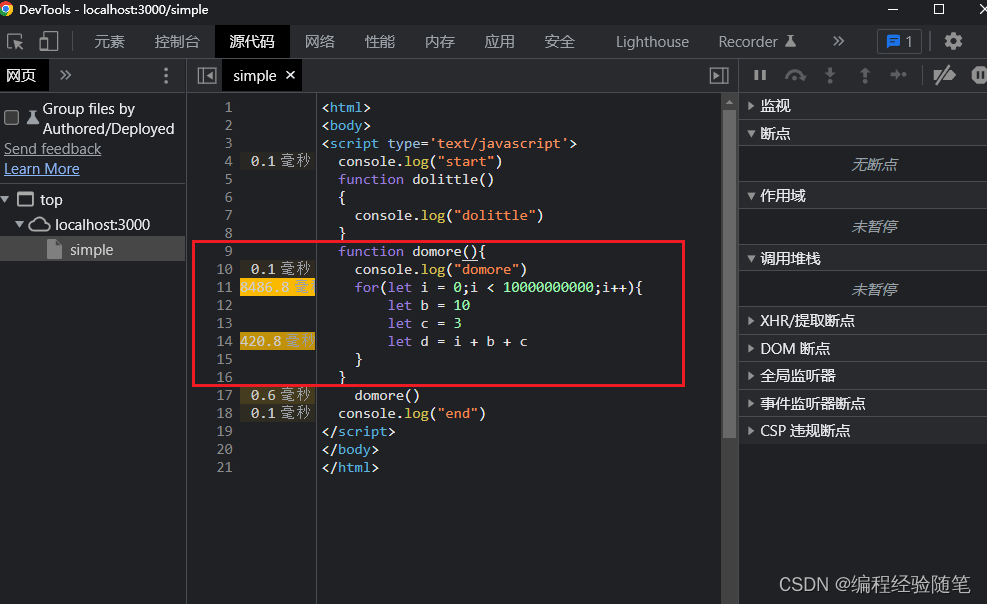Viewport: 987px width, 604px height.
Task: Enable Group files by Authored/Deployed checkbox
Action: click(x=11, y=118)
